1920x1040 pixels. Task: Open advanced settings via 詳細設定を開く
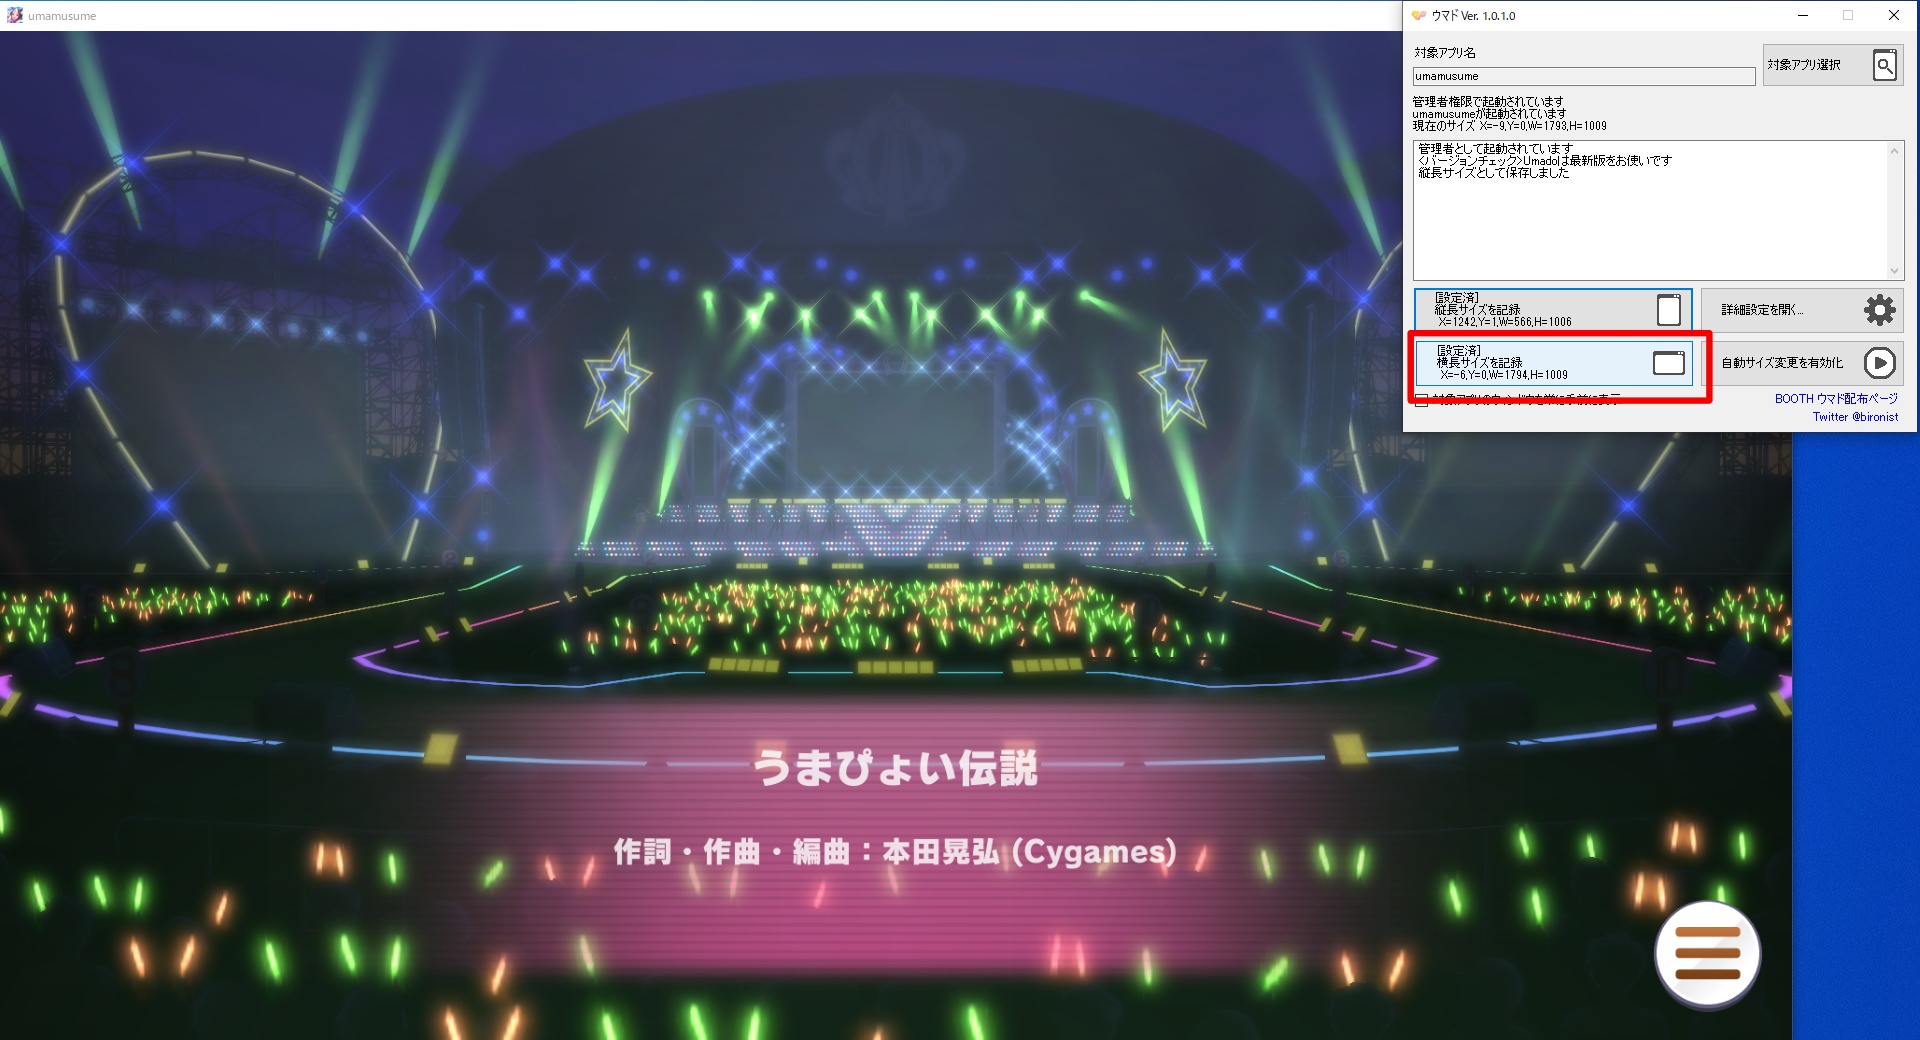pos(1802,310)
